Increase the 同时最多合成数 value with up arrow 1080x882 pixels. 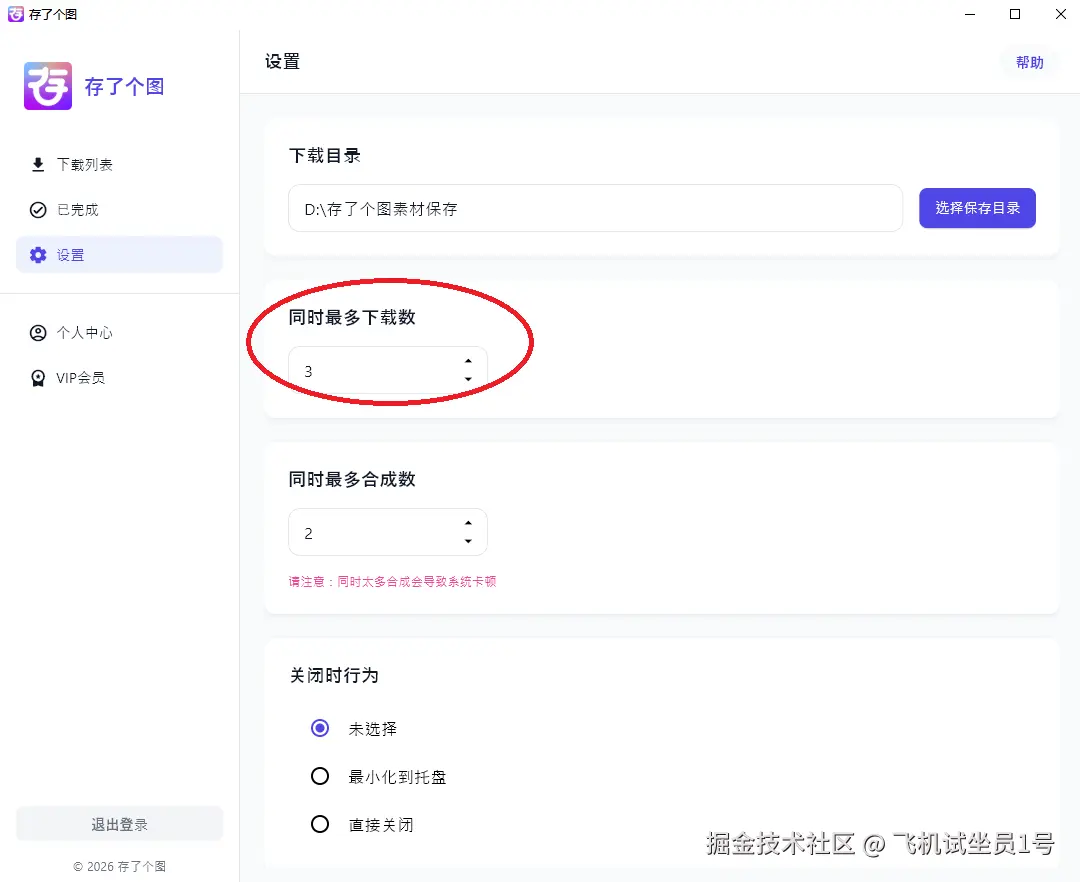tap(468, 523)
